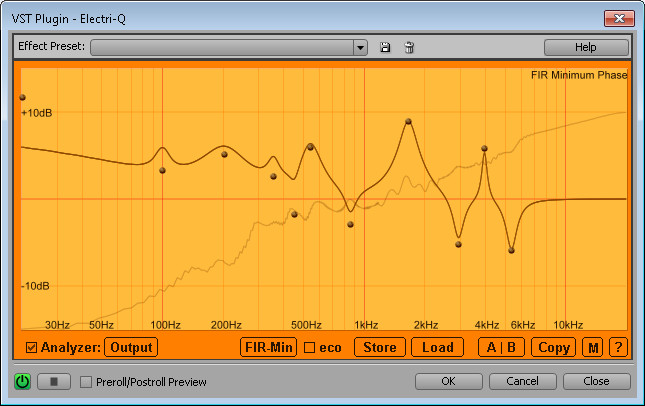
Task: Tick the eco mode checkbox
Action: [x=309, y=348]
